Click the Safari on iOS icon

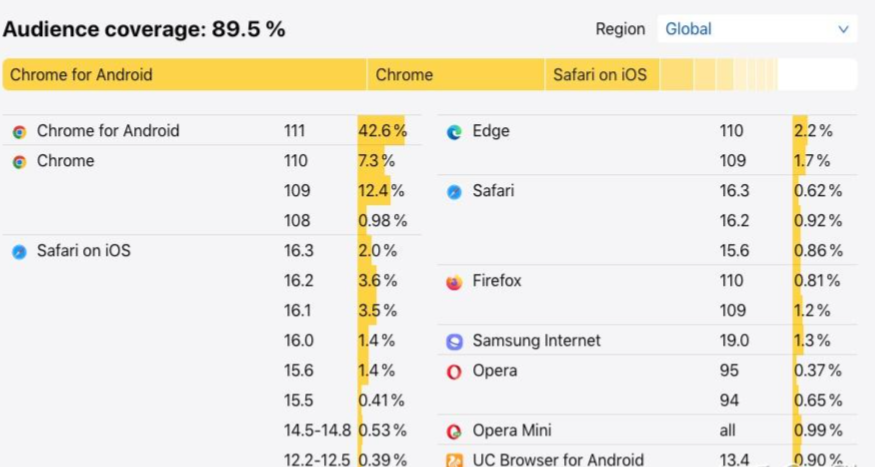coord(20,252)
